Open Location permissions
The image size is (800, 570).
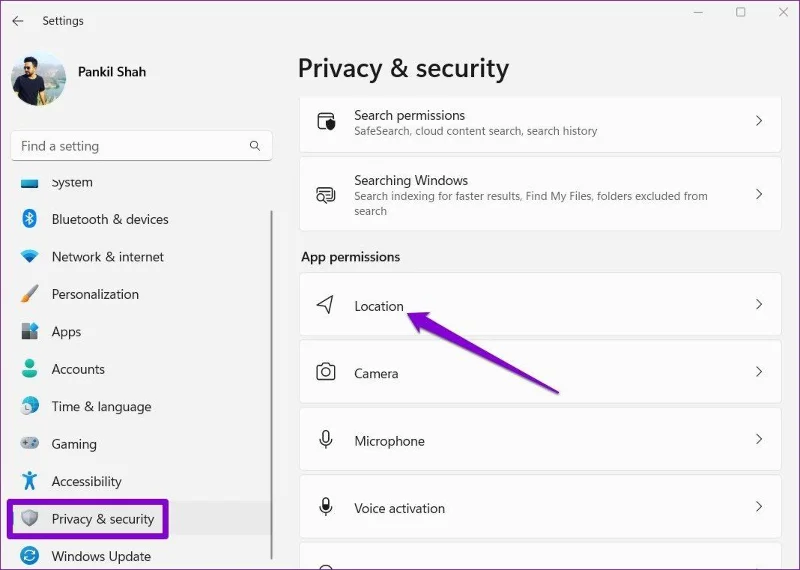540,305
